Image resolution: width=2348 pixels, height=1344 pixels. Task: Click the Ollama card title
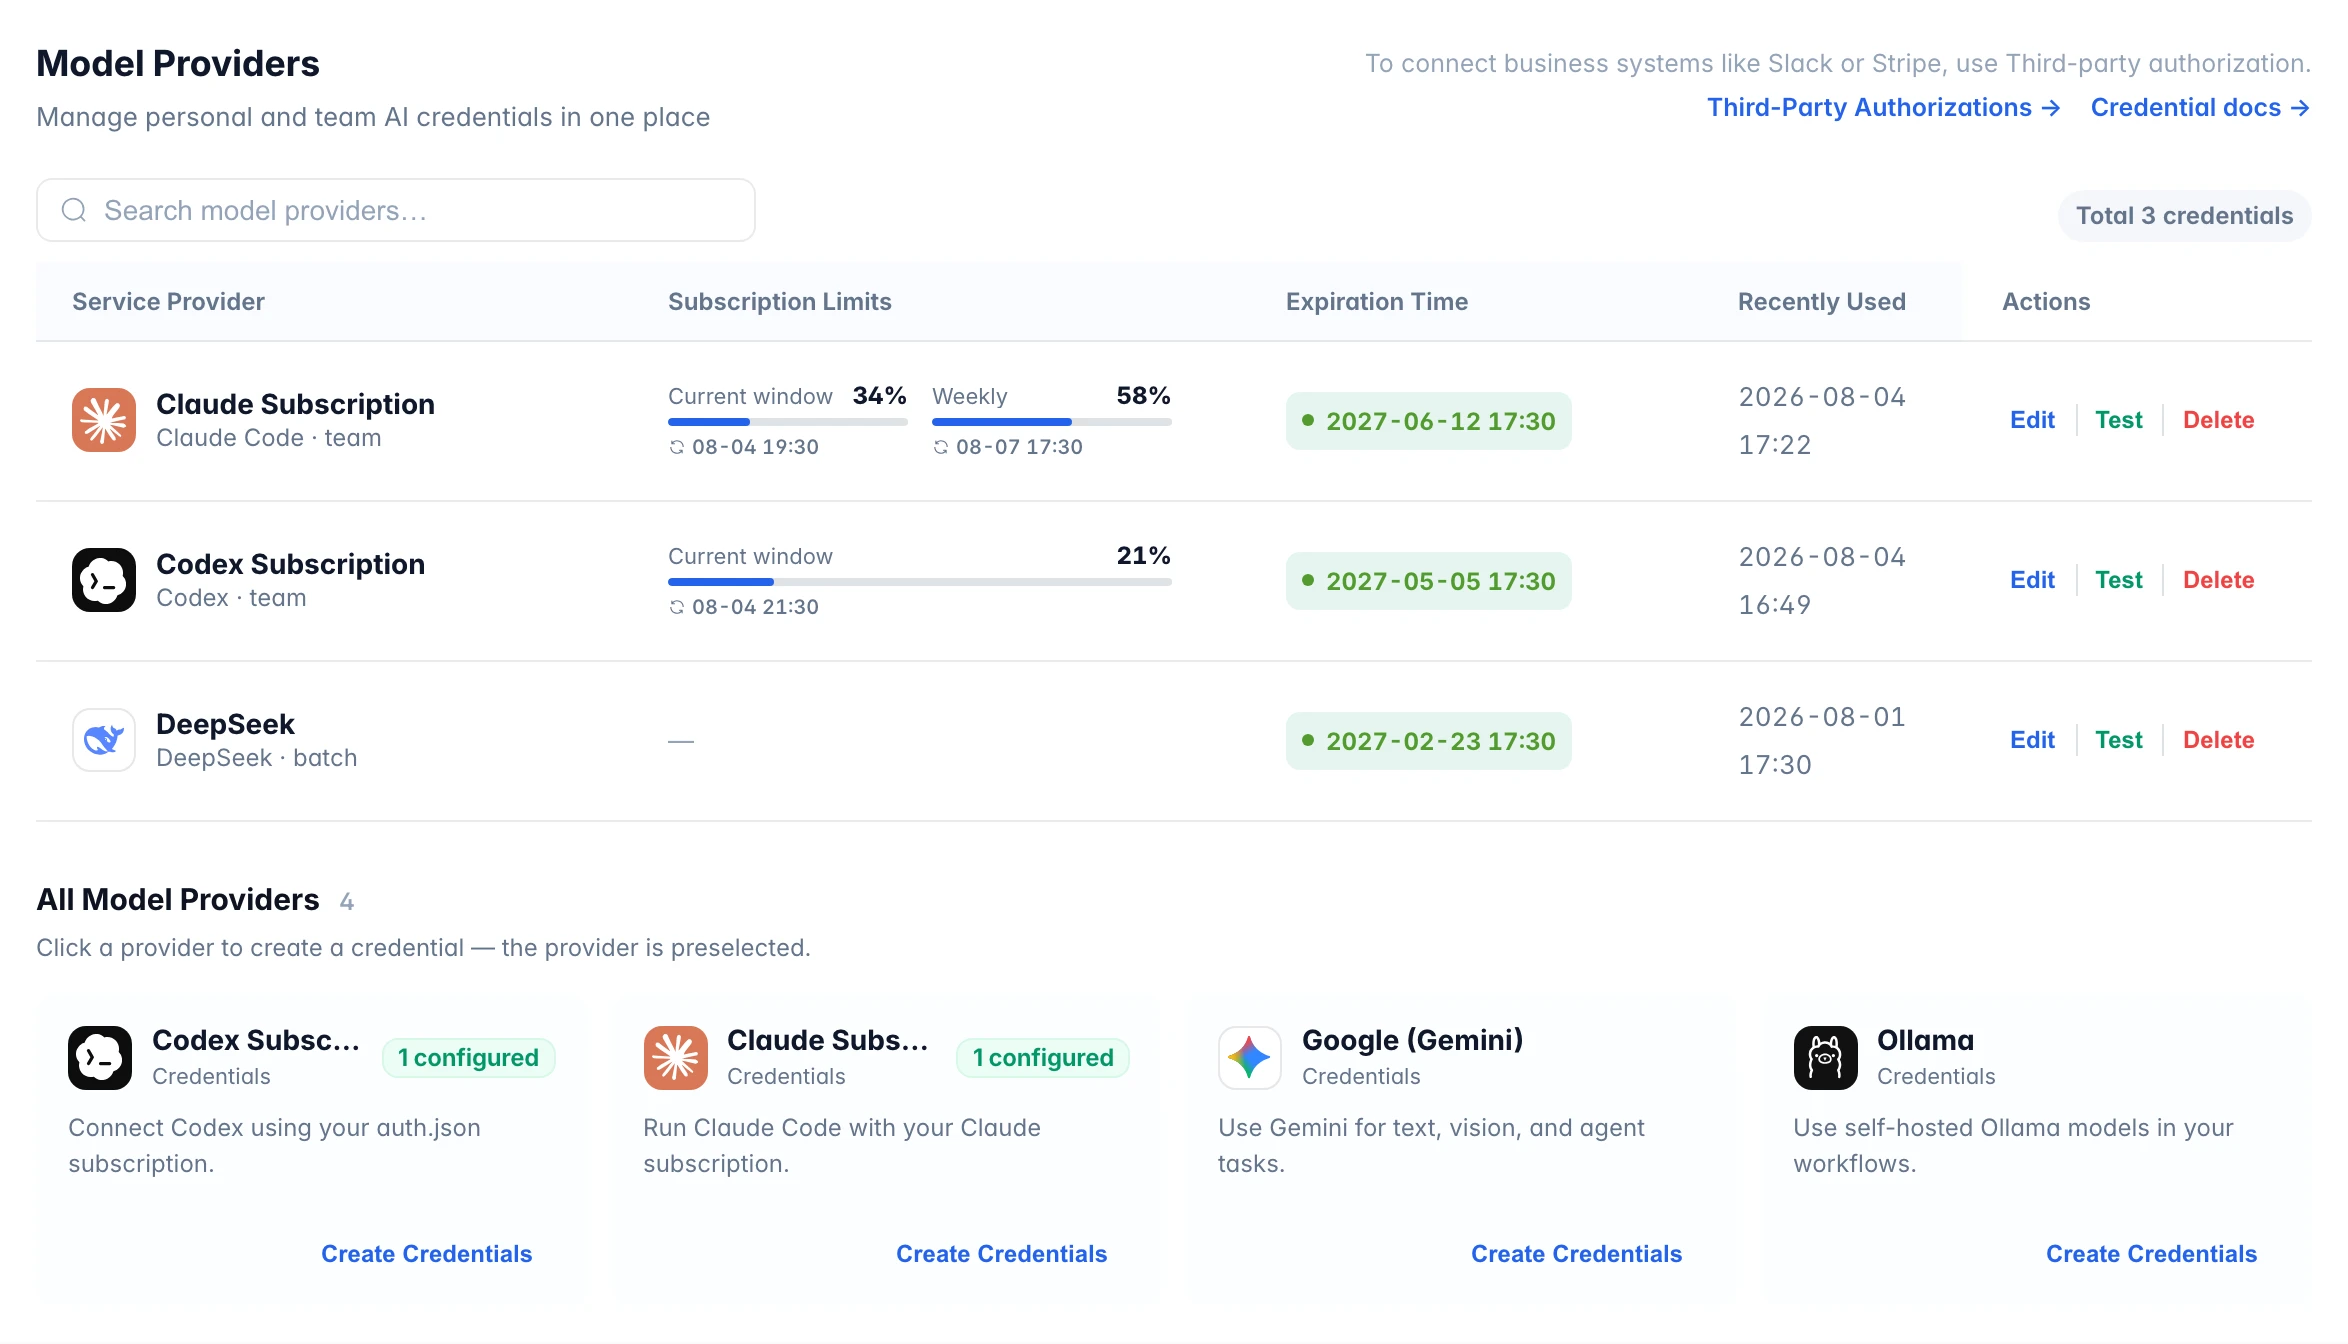point(1925,1040)
